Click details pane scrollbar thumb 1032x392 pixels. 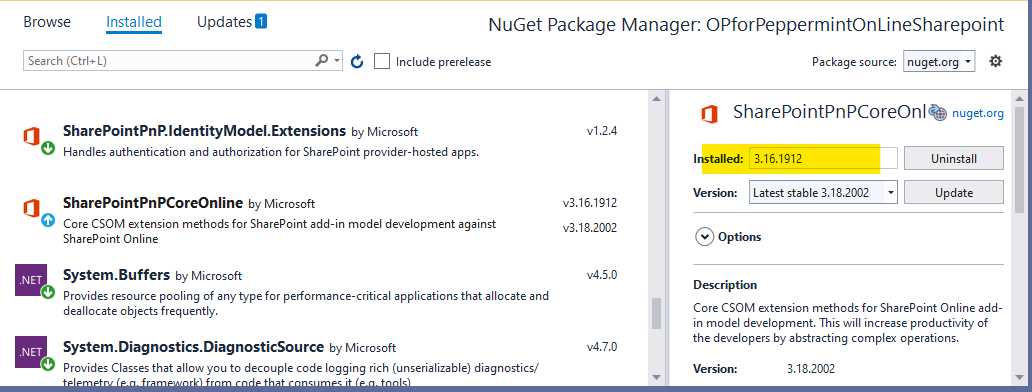tap(1019, 160)
